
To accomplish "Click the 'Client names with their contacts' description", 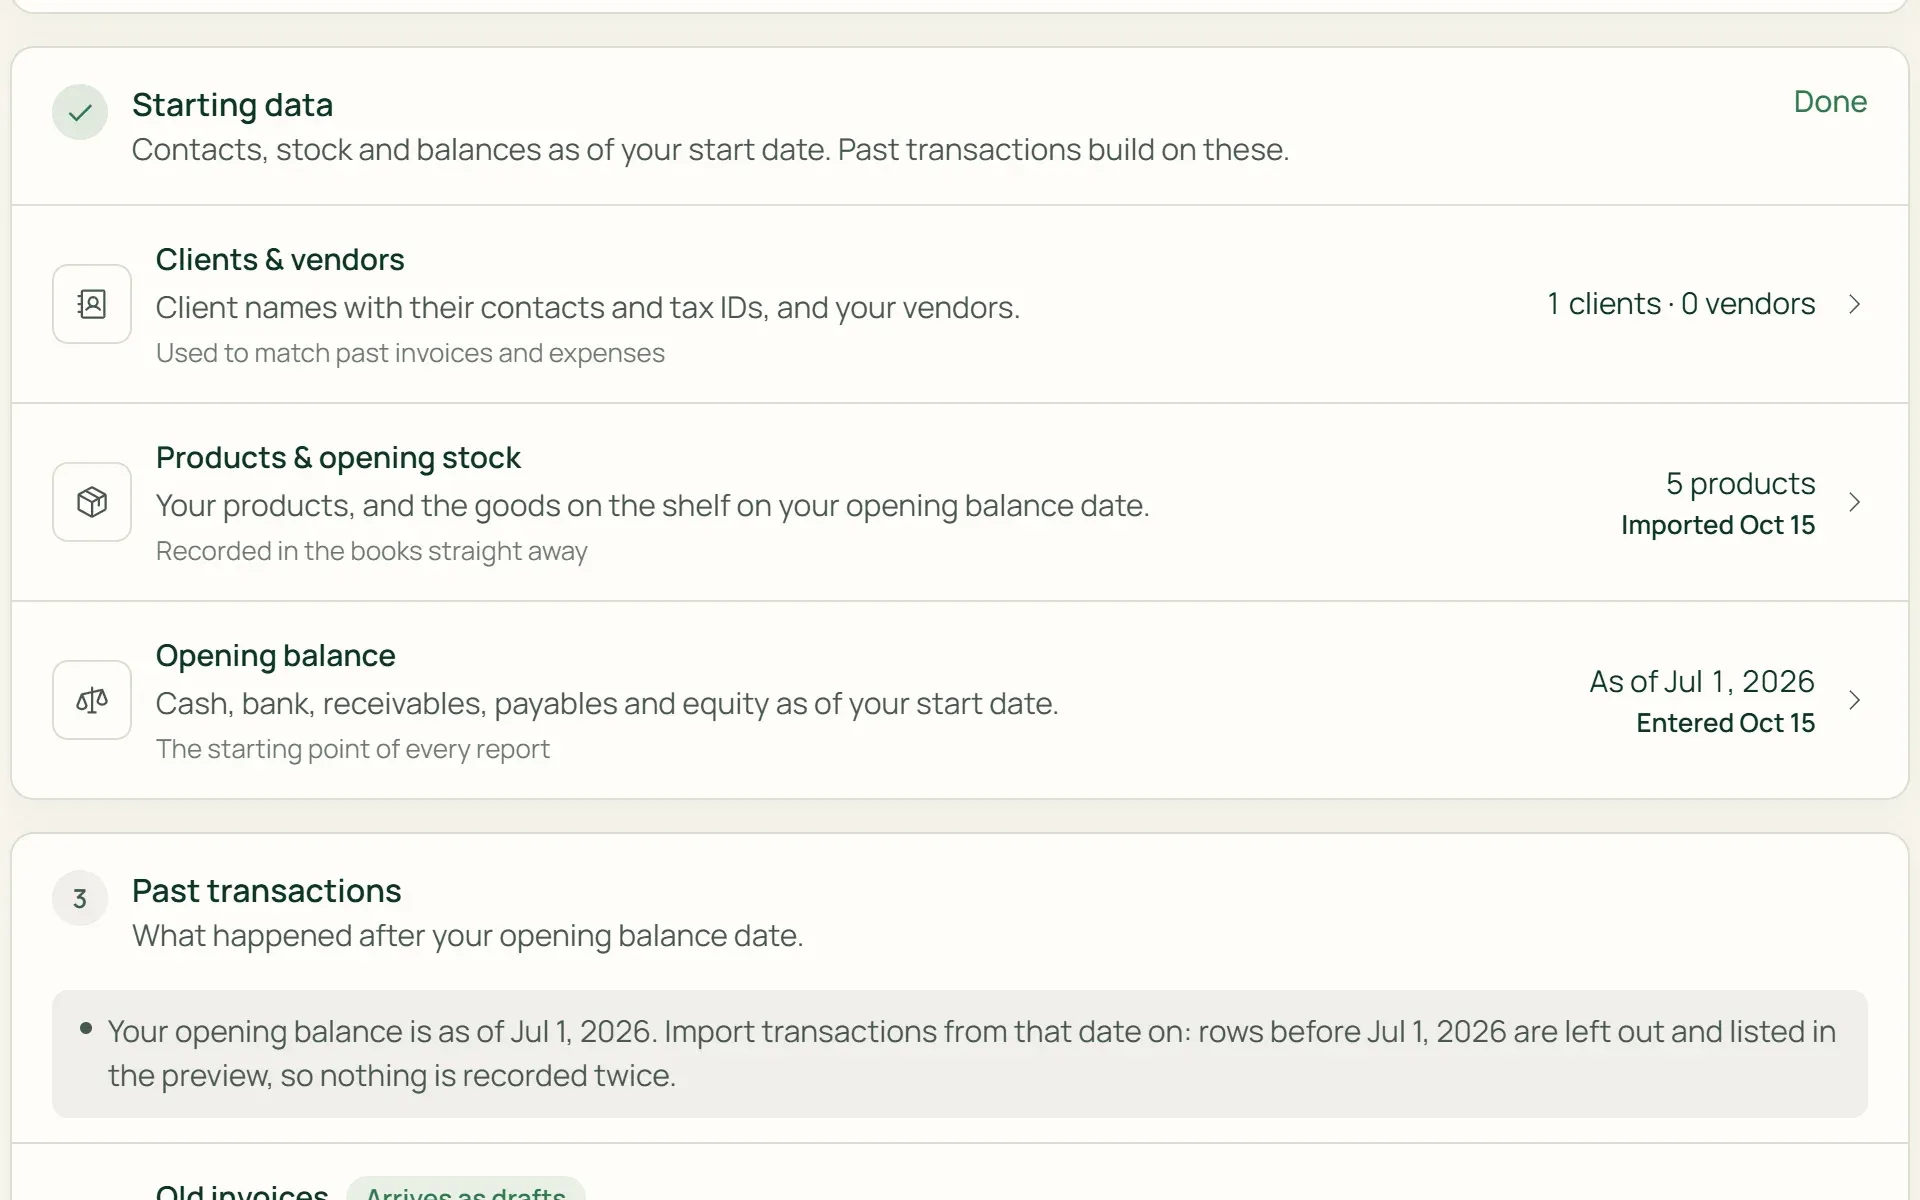I will (588, 308).
